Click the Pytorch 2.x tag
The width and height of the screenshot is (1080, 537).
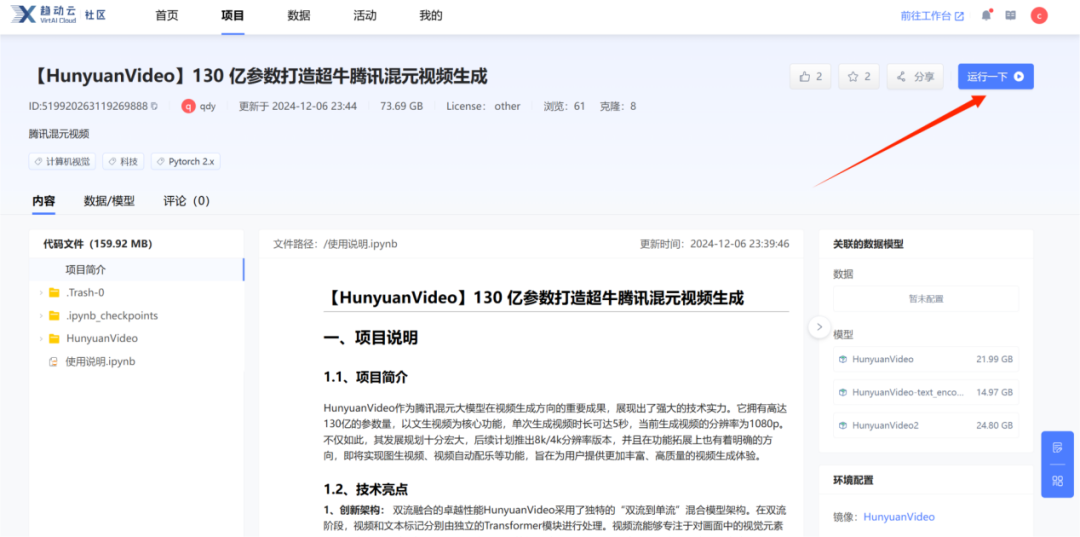tap(185, 162)
